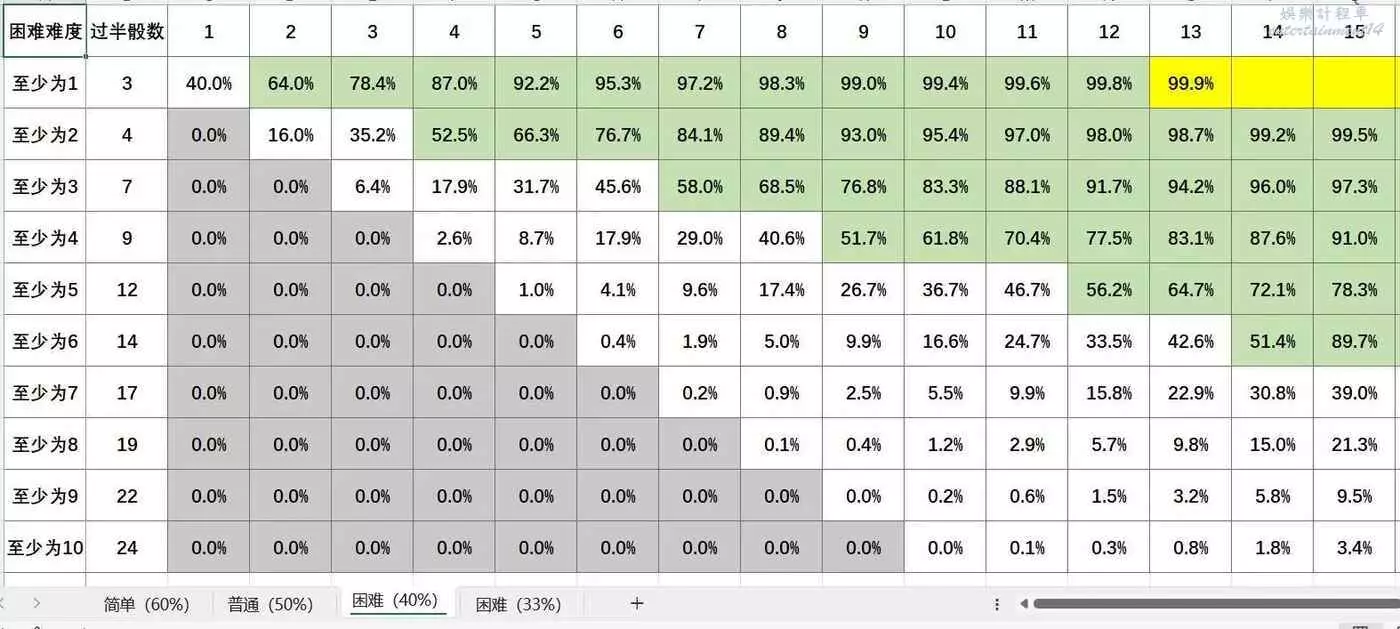Switch to the 简单 (60%) sheet tab
Viewport: 1400px width, 629px height.
[x=146, y=604]
